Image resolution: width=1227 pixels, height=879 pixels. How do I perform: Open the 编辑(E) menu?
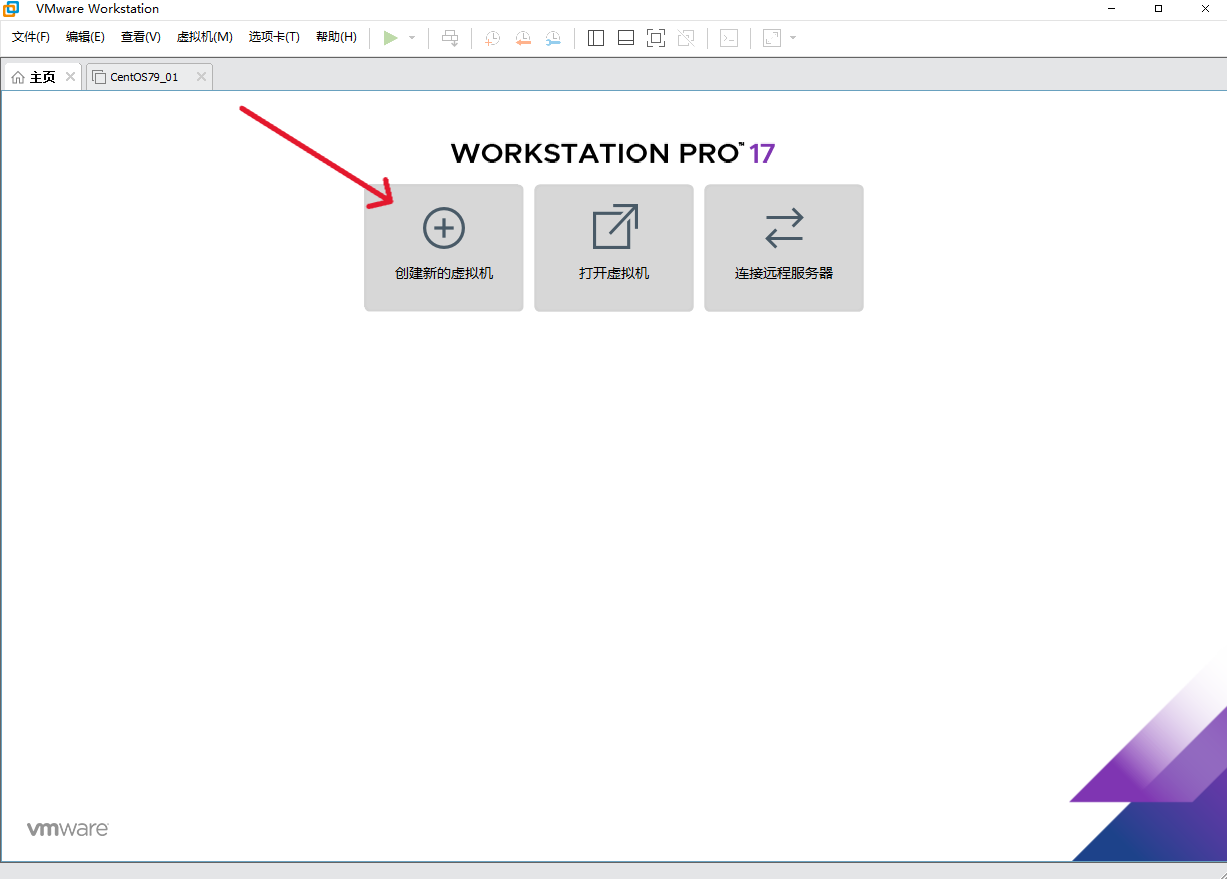(85, 37)
